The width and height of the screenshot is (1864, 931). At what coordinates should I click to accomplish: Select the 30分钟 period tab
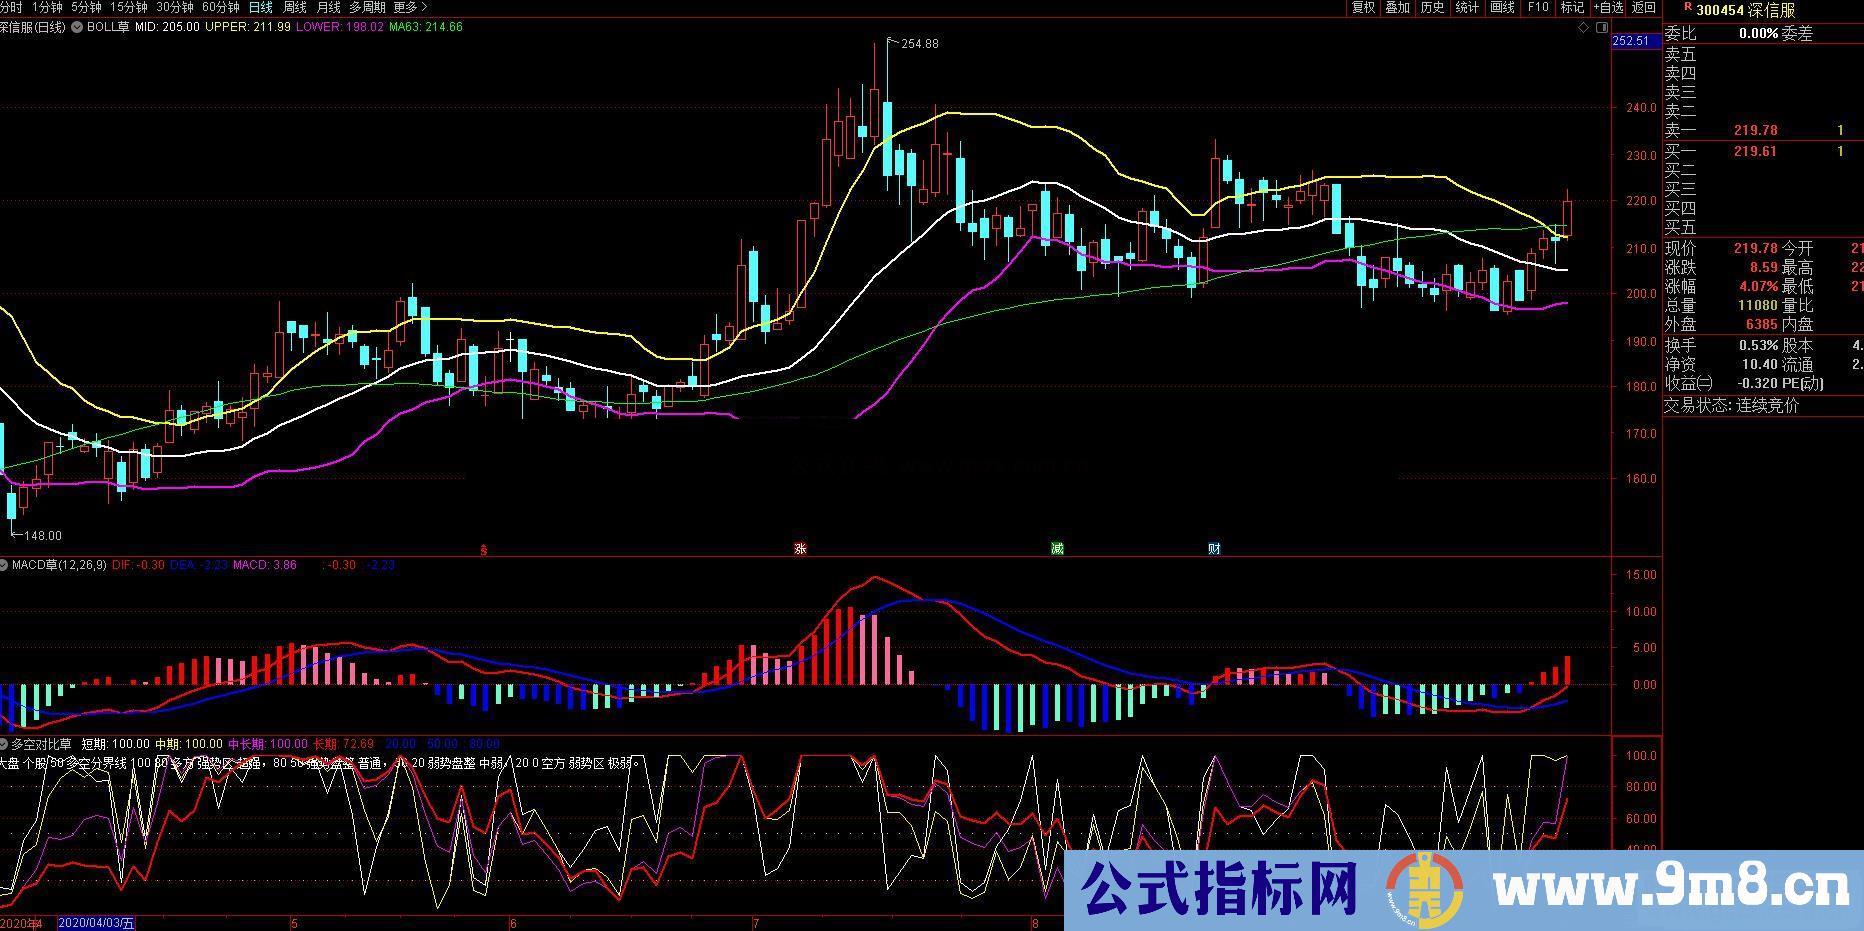[x=175, y=7]
